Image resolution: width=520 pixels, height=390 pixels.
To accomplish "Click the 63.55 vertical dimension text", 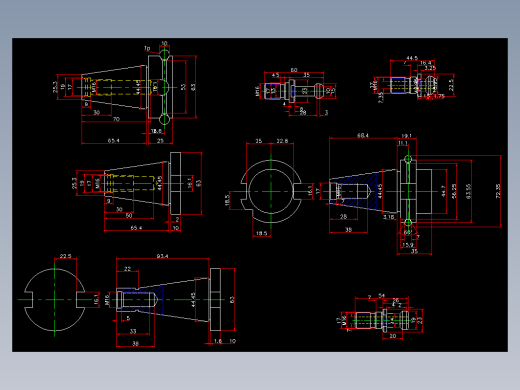I will pos(468,191).
